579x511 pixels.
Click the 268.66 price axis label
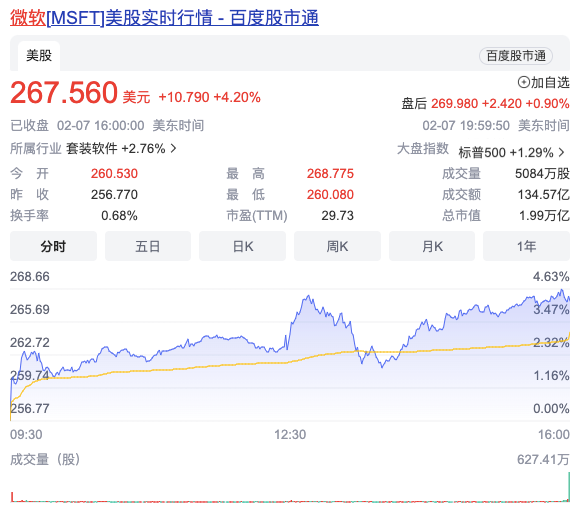[30, 277]
